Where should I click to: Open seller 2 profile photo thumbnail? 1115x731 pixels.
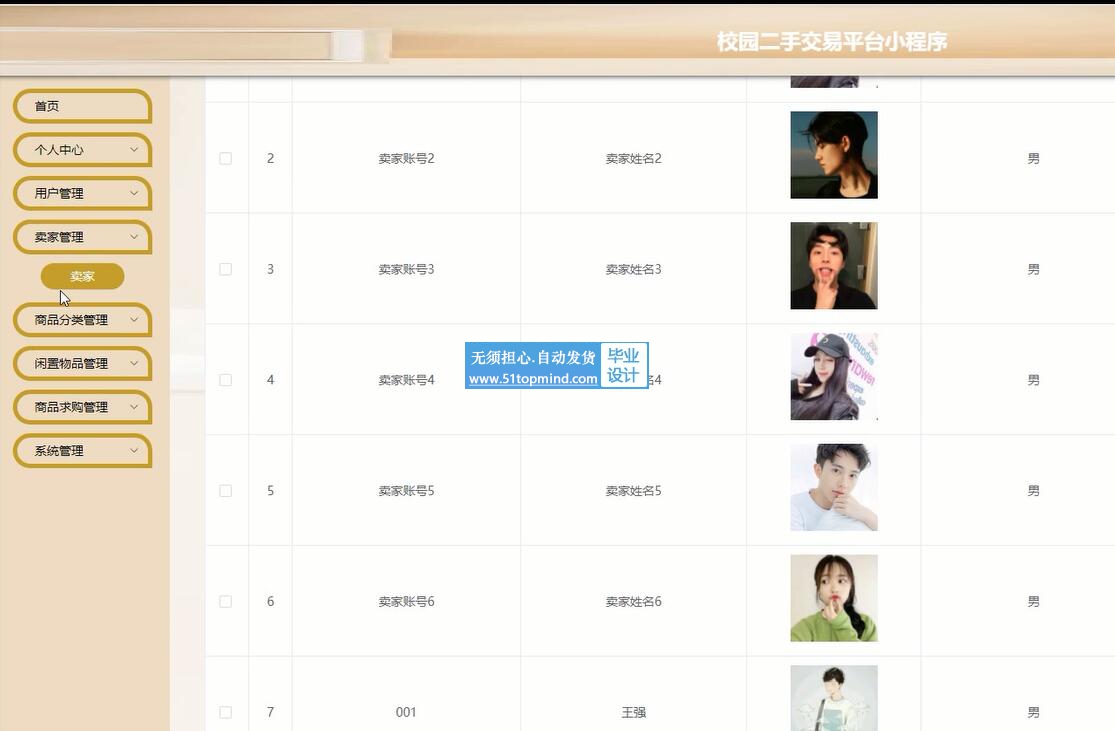(x=834, y=155)
